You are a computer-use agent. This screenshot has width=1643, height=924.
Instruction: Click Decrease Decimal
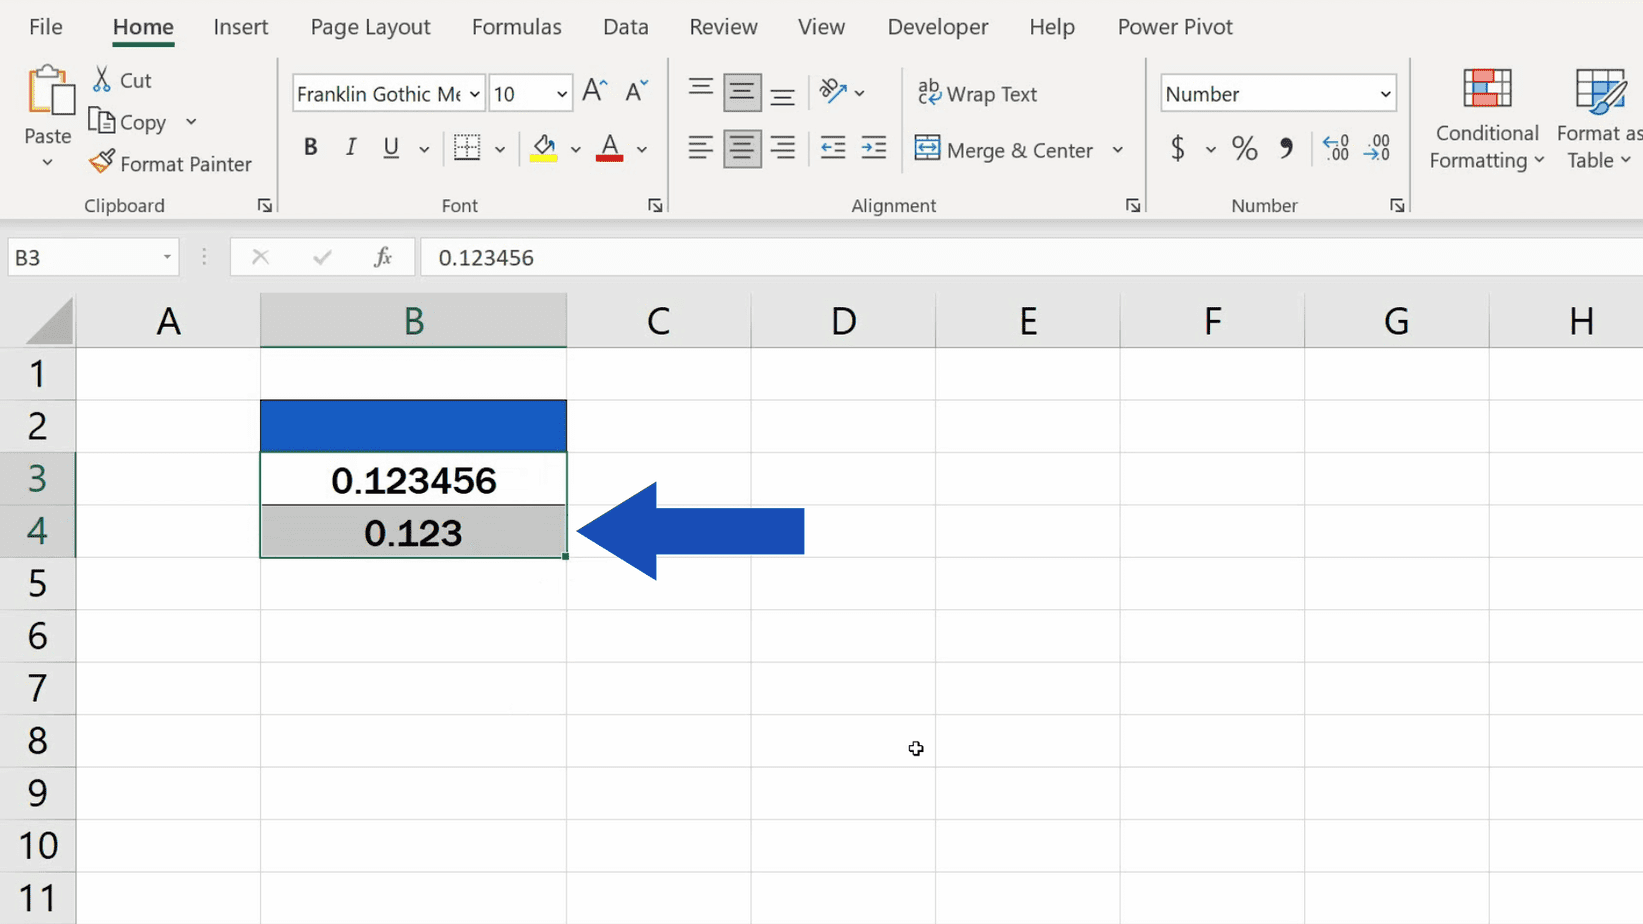point(1378,148)
